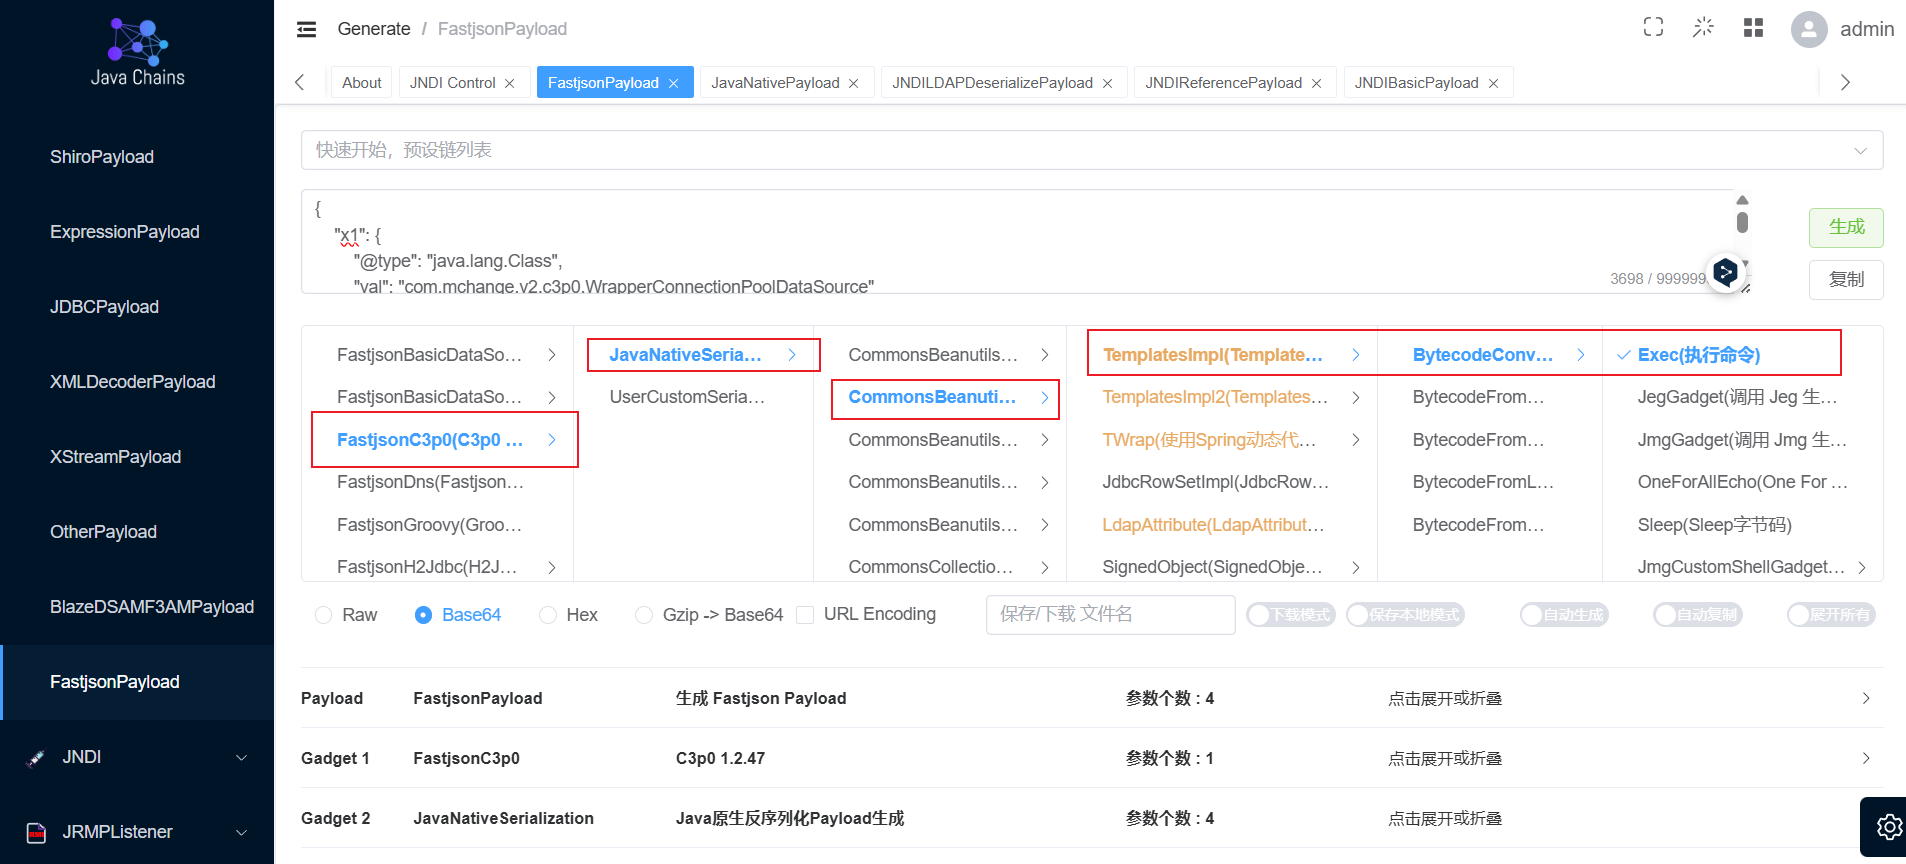Expand the Gadget 1 FastjsonC3p0 row
This screenshot has height=864, width=1906.
coord(1092,758)
